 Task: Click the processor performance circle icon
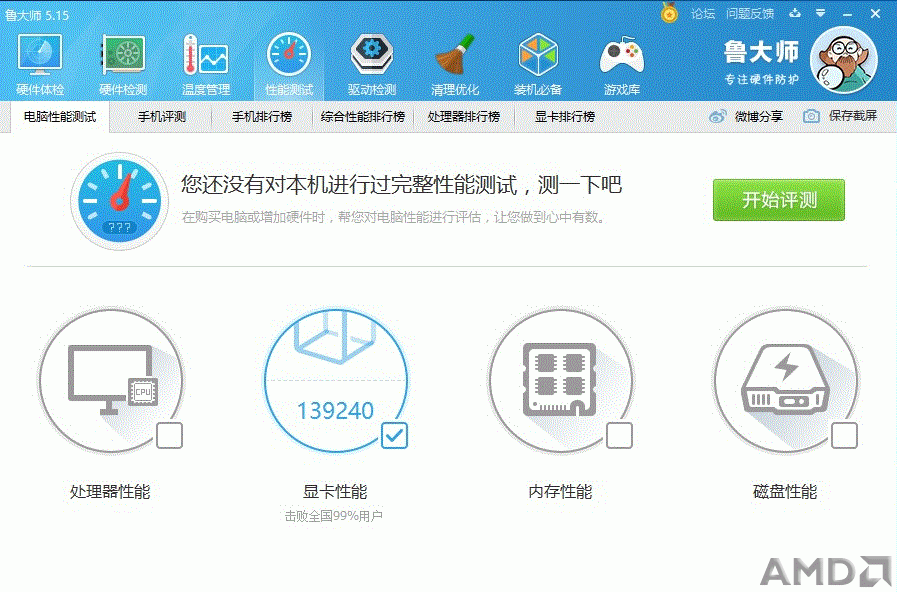point(111,381)
